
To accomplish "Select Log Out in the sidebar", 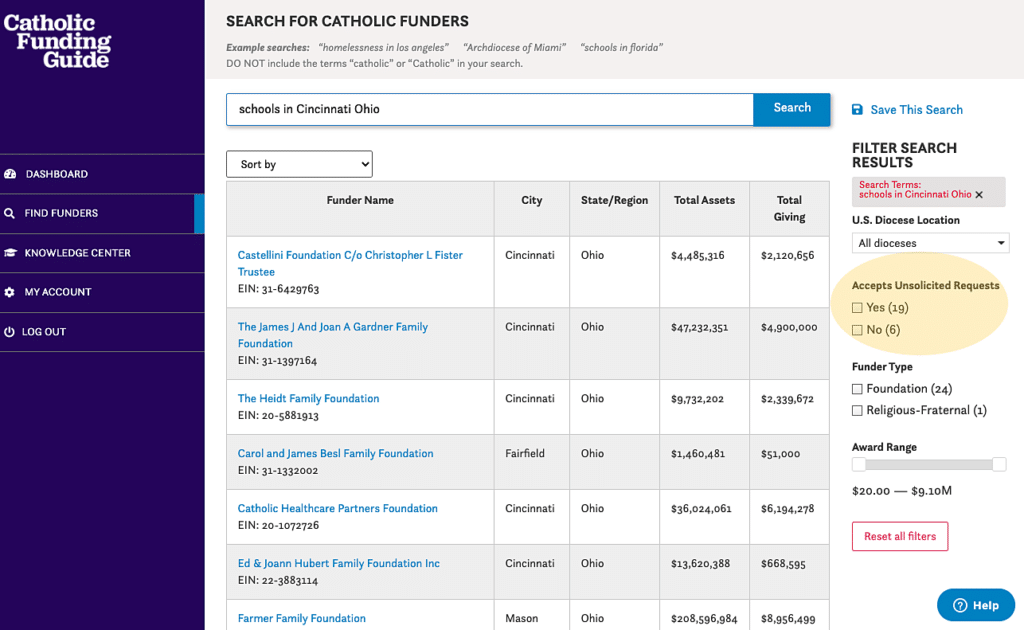I will [x=102, y=332].
